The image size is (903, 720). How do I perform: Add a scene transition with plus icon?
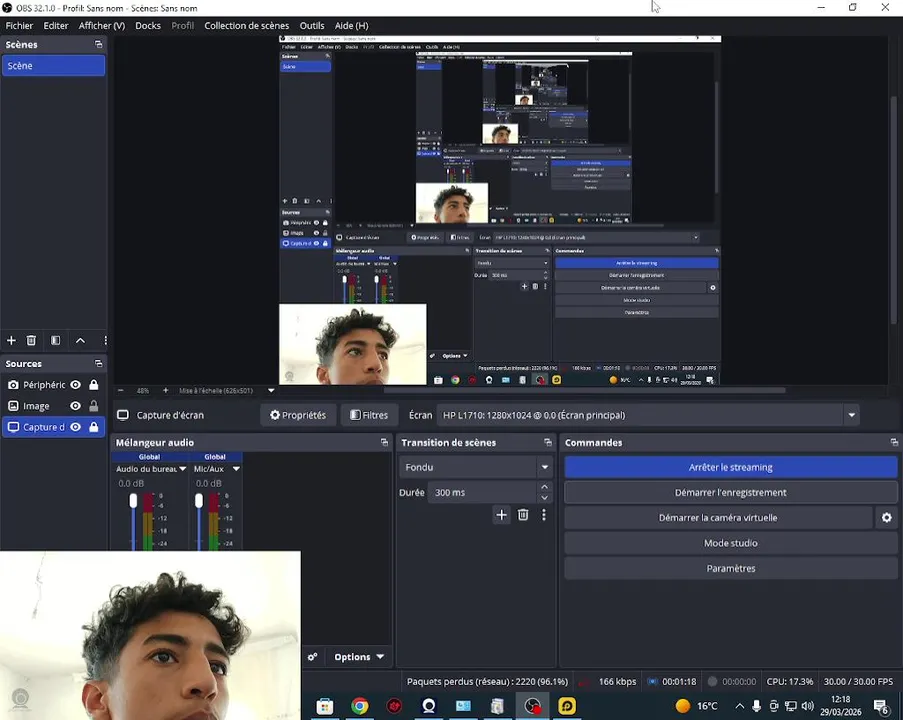click(502, 515)
